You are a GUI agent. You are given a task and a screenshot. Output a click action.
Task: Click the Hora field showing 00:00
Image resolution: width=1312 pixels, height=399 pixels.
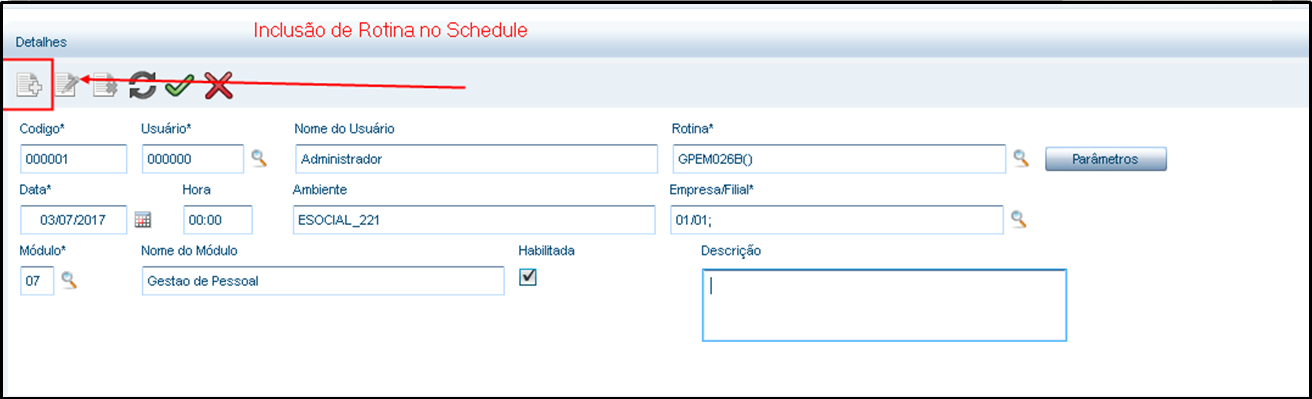tap(218, 220)
